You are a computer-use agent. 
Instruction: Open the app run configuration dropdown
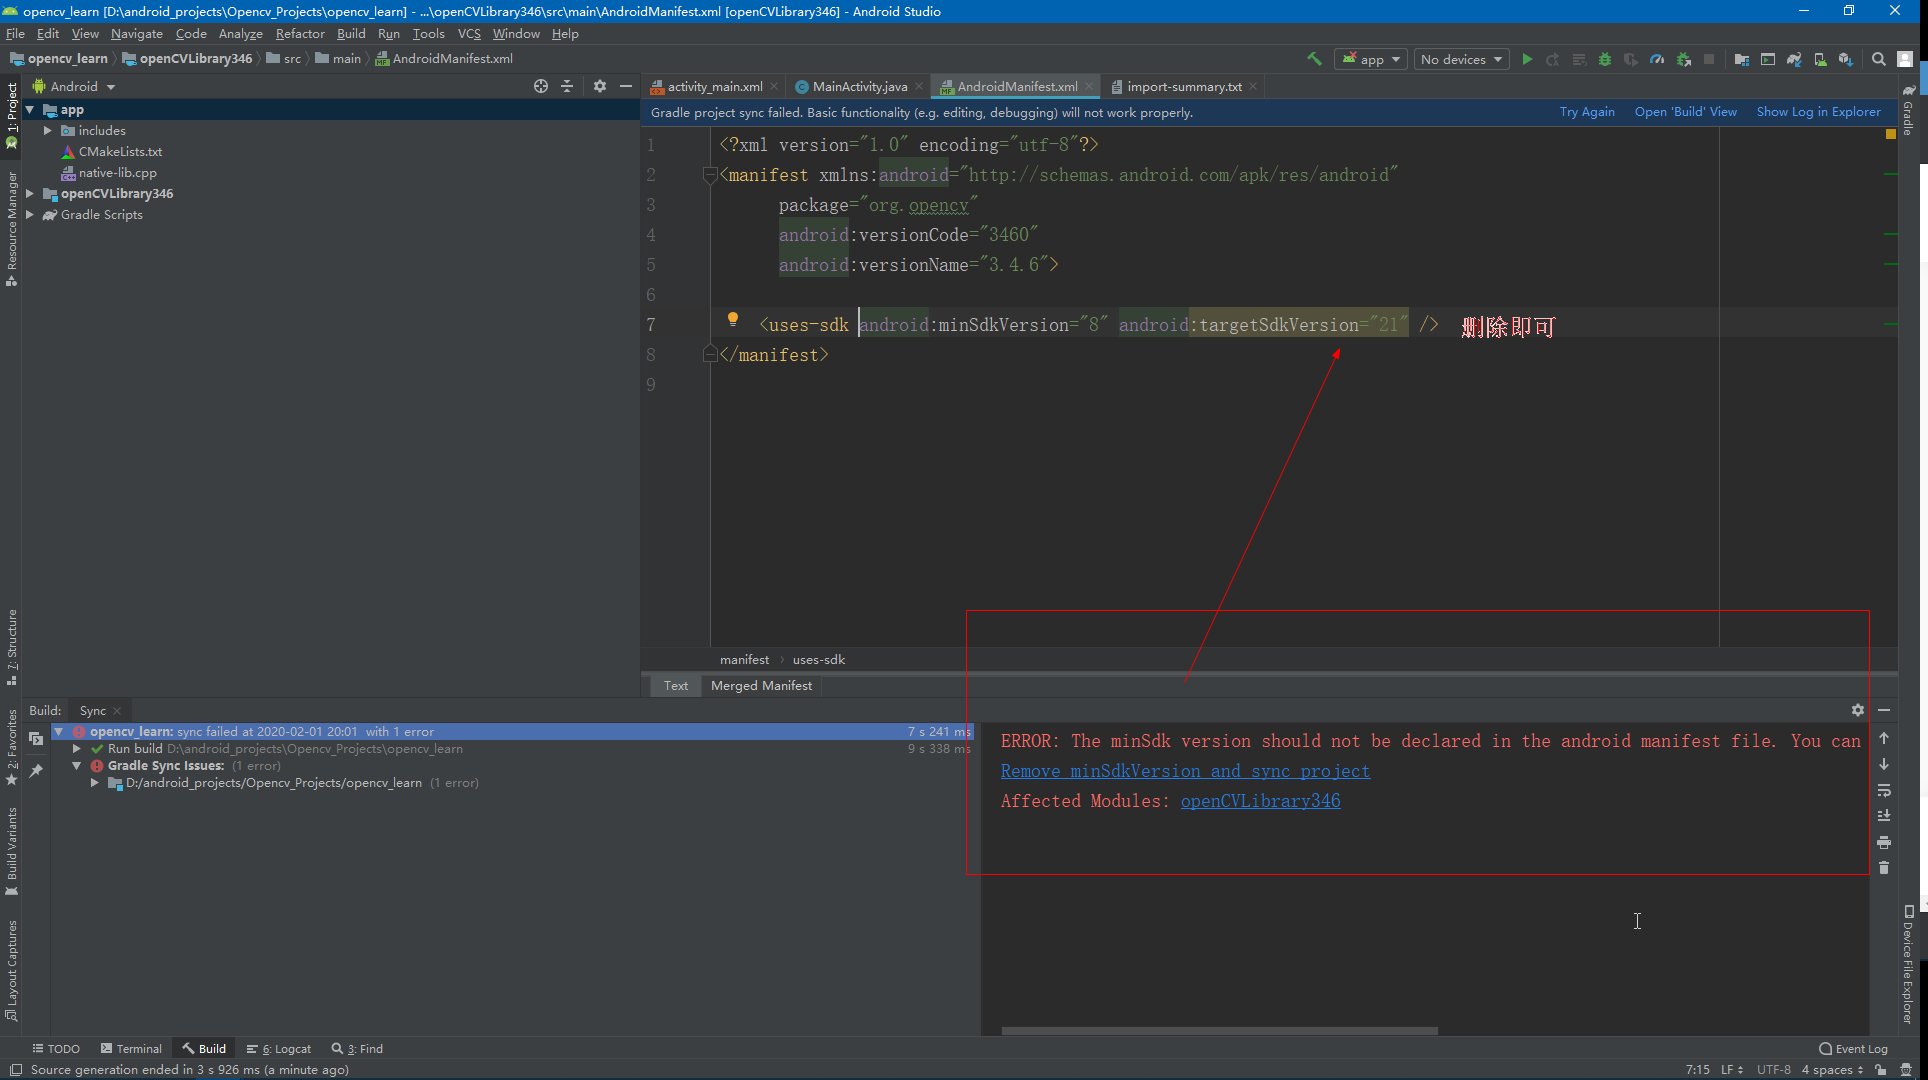tap(1371, 59)
